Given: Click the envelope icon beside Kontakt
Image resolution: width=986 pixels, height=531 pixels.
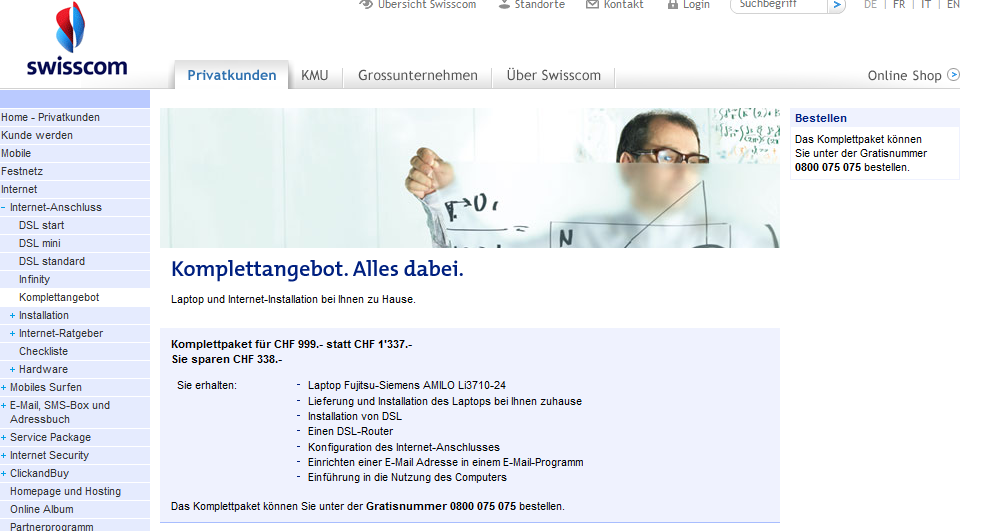Looking at the screenshot, I should coord(592,4).
